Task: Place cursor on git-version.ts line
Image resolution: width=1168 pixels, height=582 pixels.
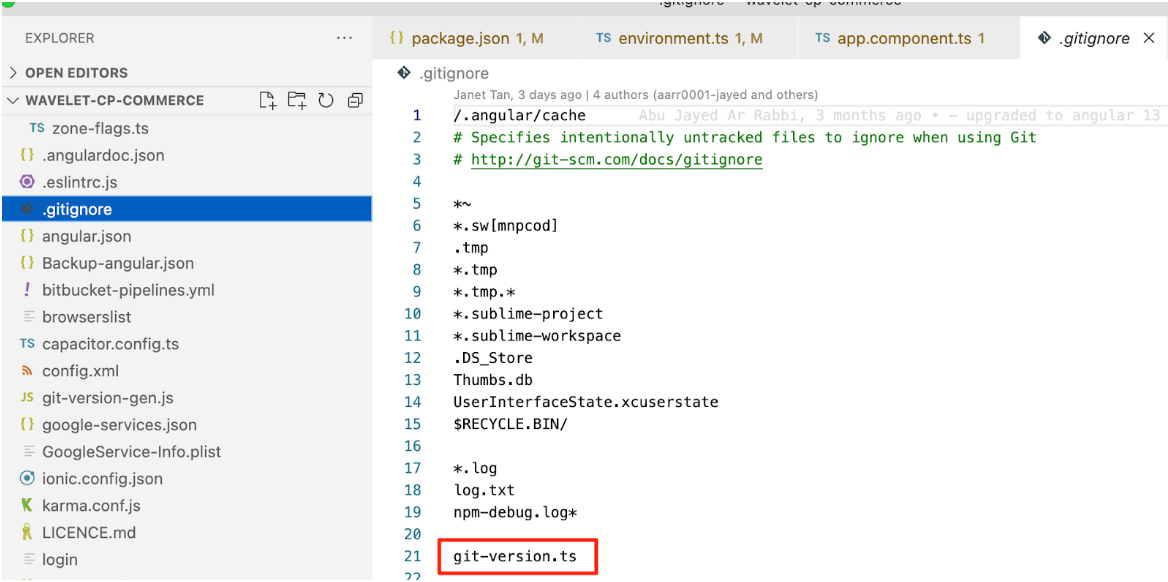Action: point(515,556)
